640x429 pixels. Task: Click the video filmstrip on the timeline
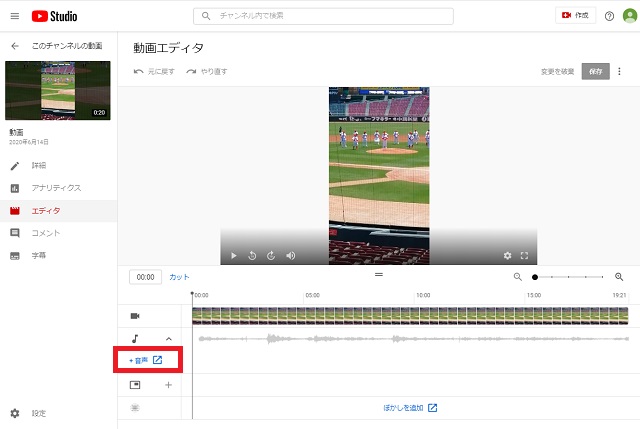pyautogui.click(x=410, y=316)
